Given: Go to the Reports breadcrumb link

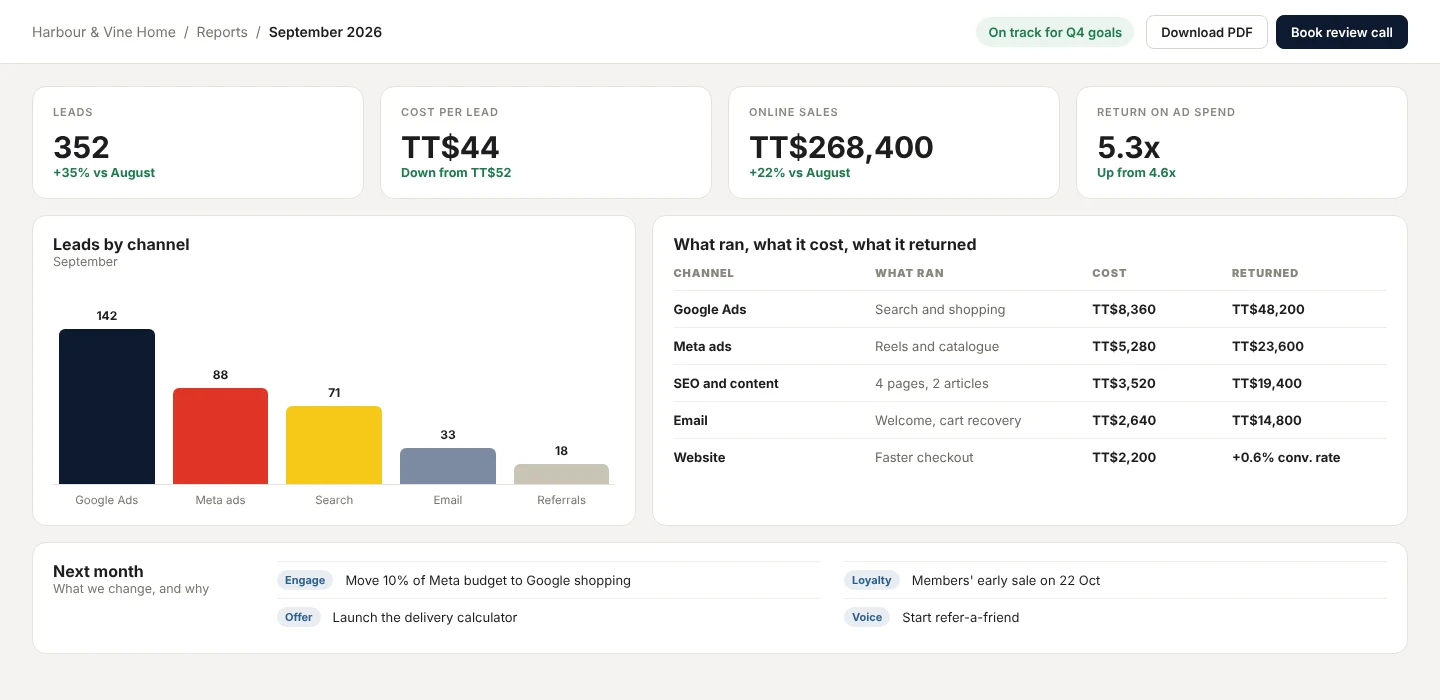Looking at the screenshot, I should pos(222,32).
